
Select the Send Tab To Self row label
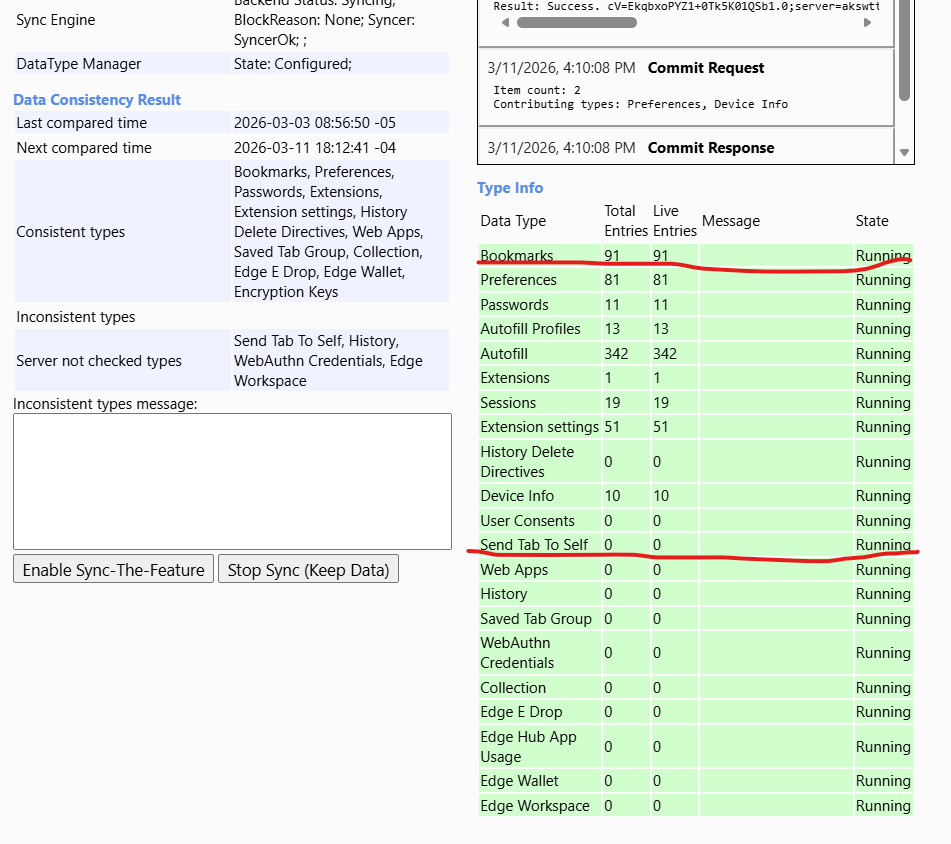pos(534,544)
